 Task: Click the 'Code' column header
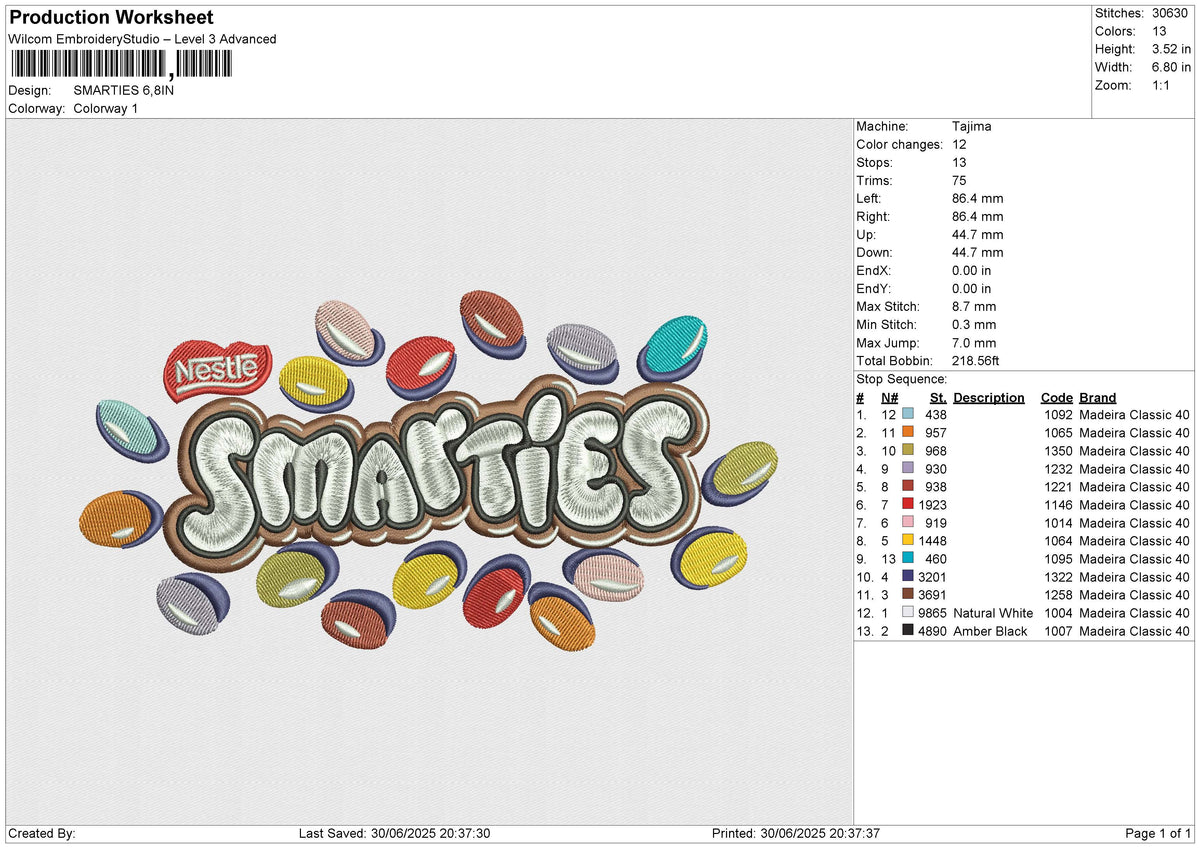coord(1057,398)
